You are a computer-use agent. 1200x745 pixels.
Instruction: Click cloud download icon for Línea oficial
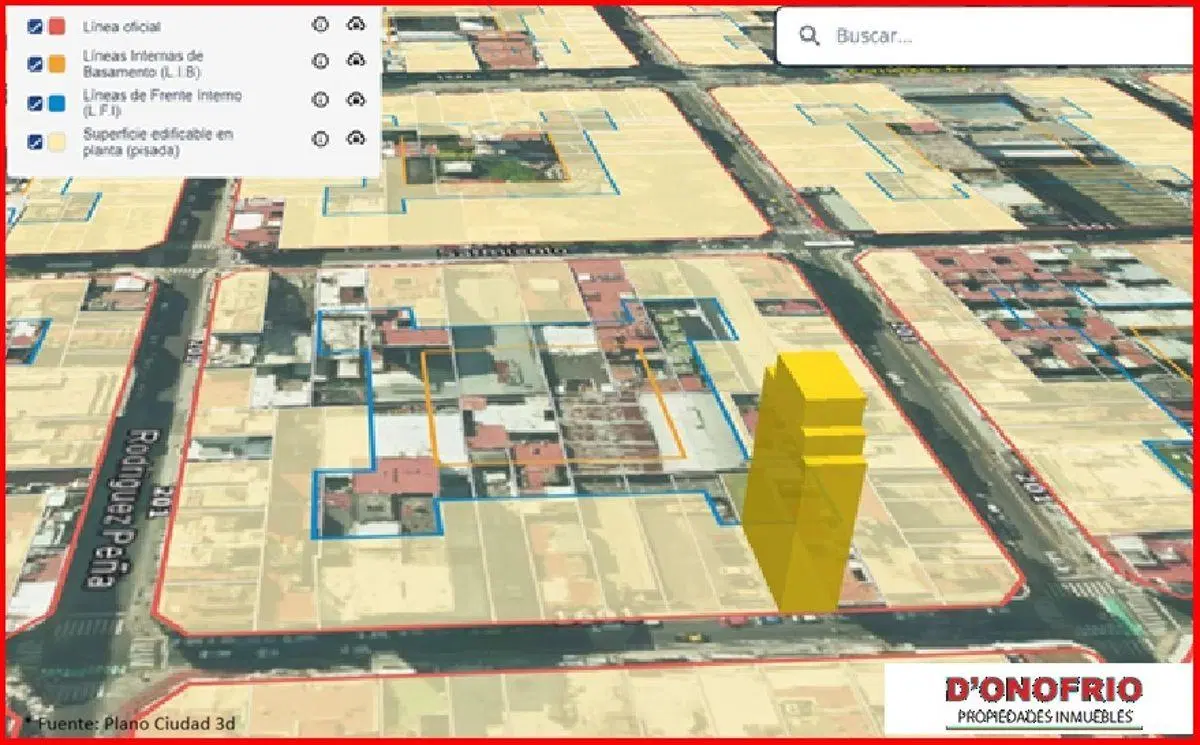coord(355,25)
